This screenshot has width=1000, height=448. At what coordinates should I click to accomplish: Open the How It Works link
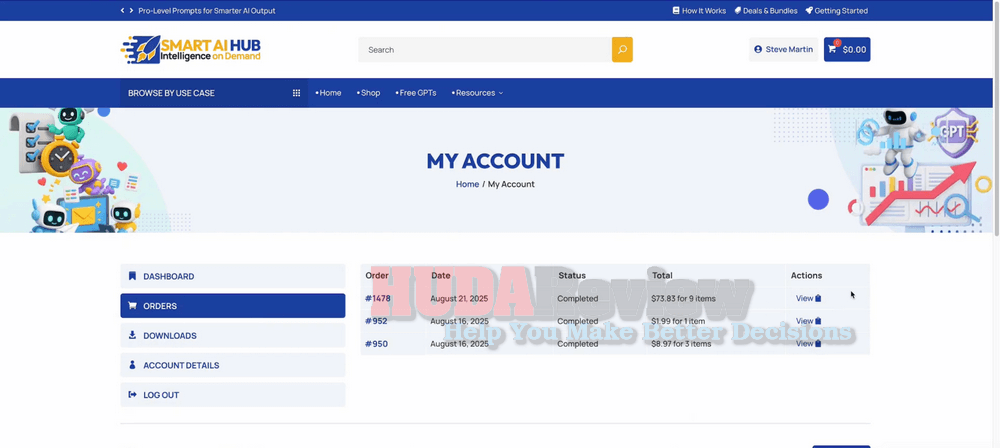point(699,11)
